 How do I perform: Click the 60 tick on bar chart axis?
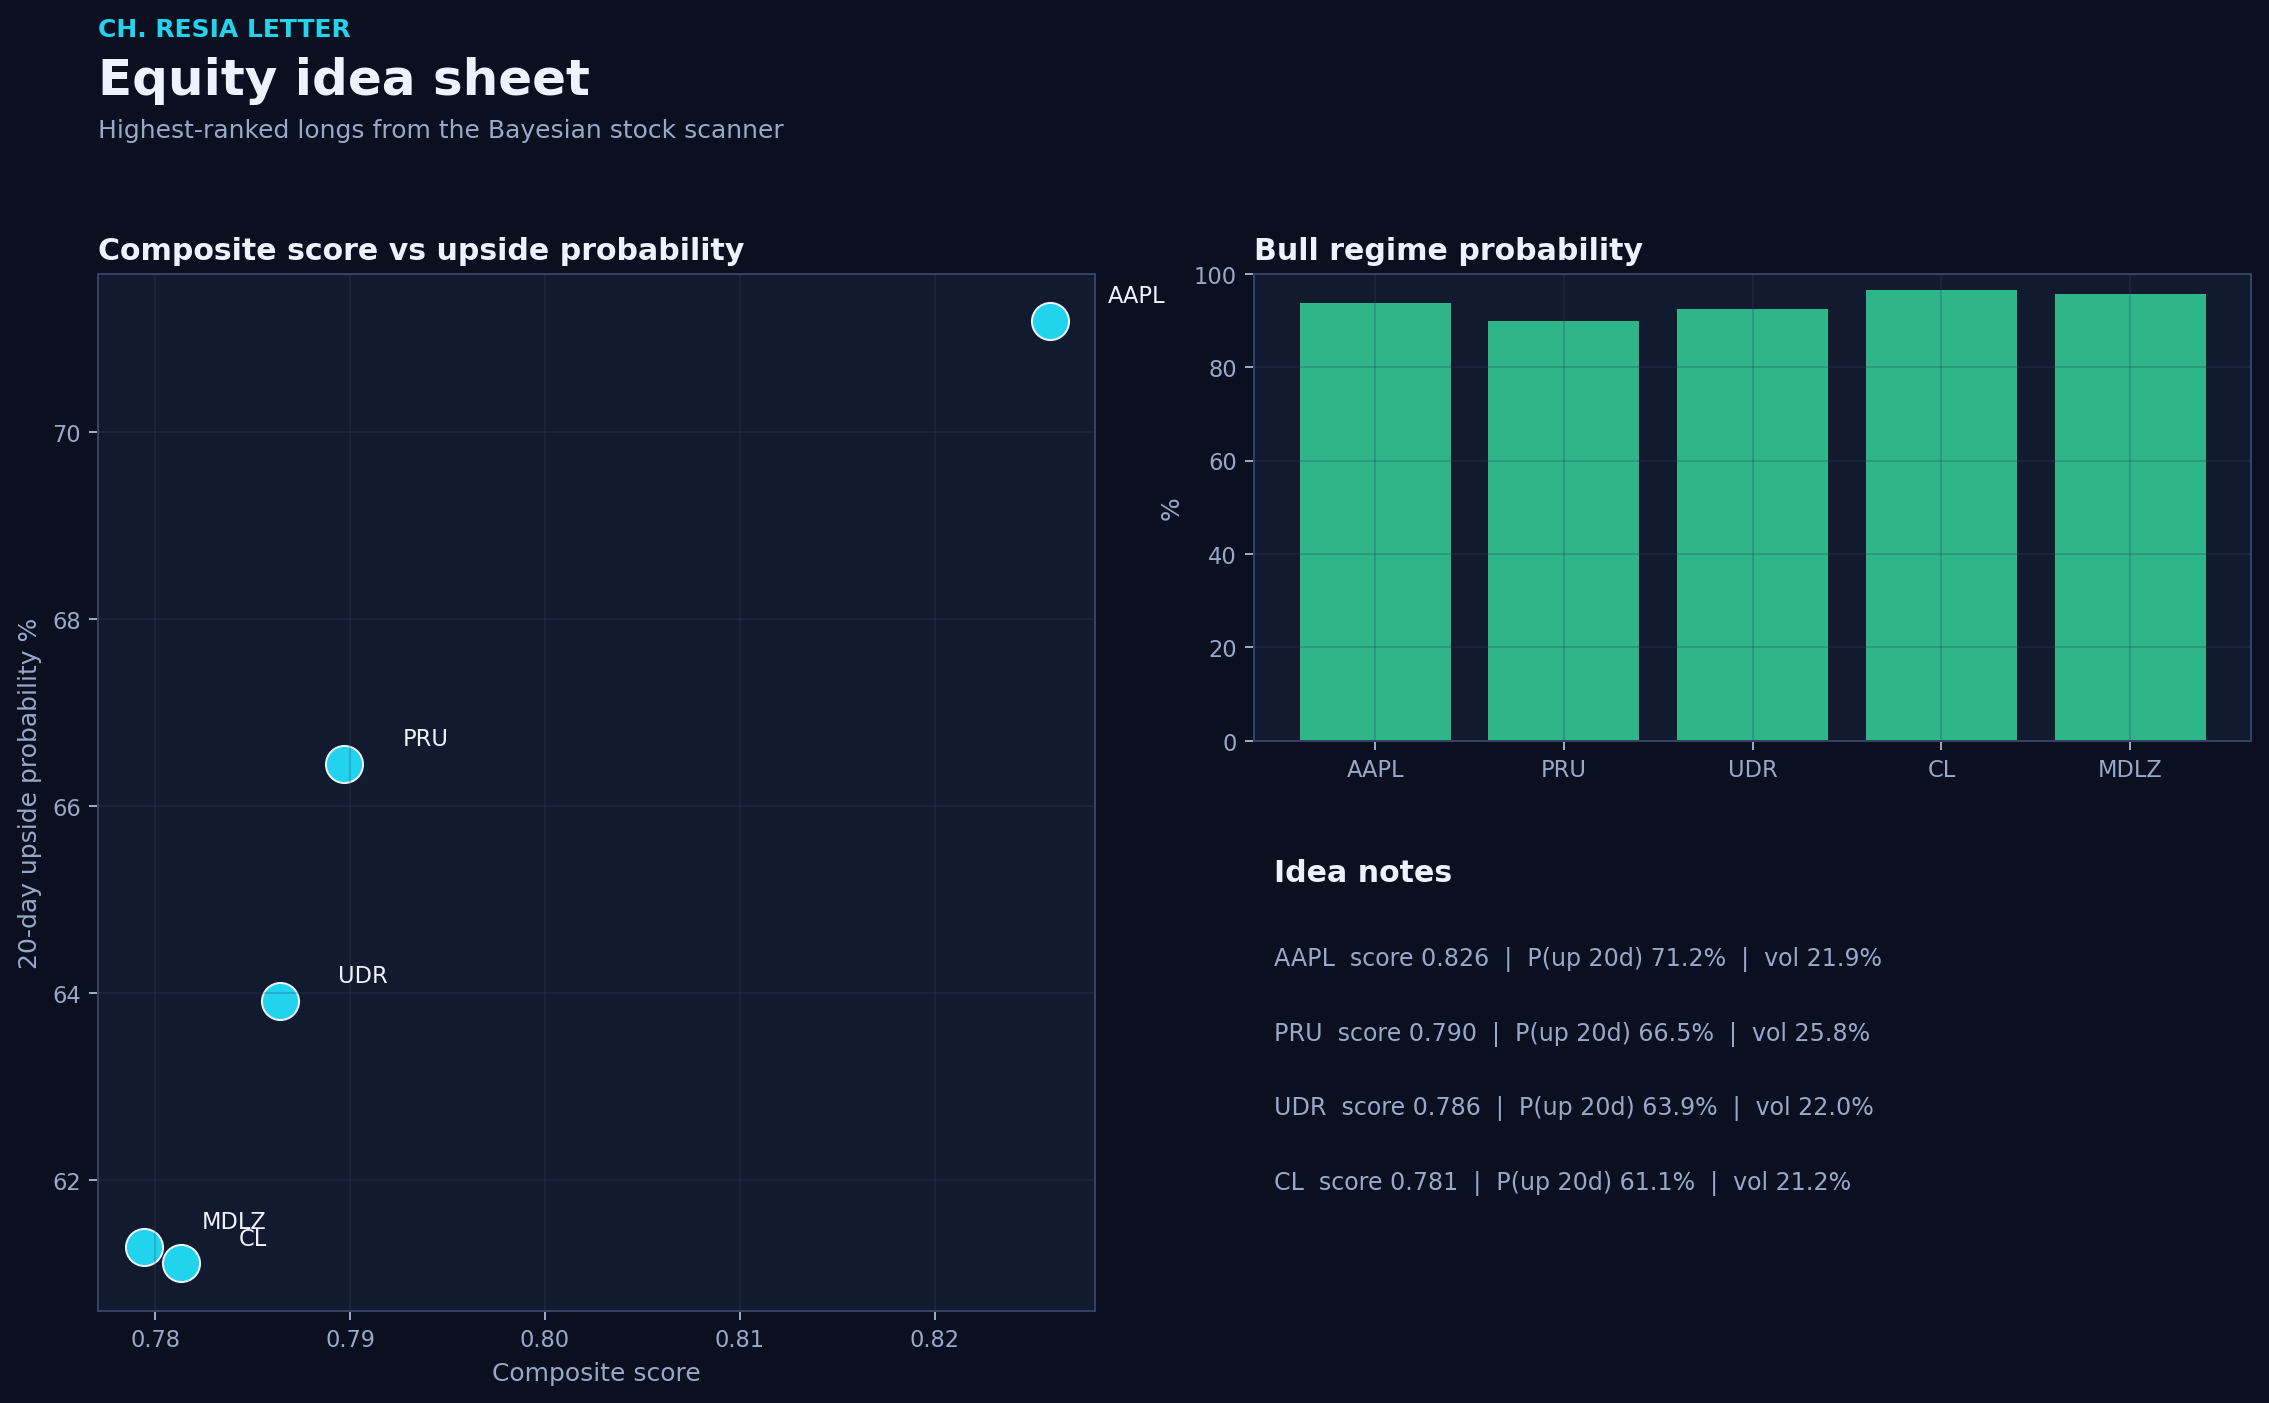1222,461
